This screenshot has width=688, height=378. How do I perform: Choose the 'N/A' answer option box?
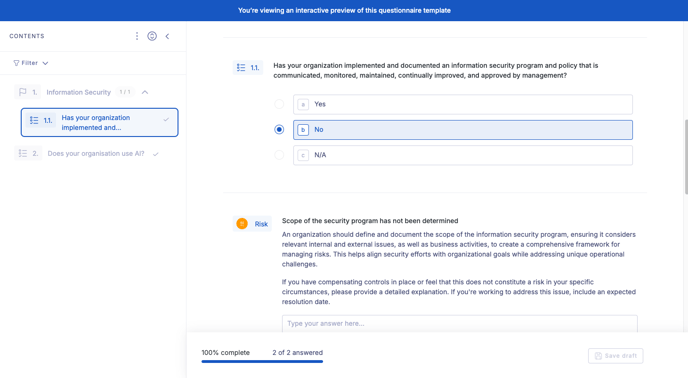(463, 155)
